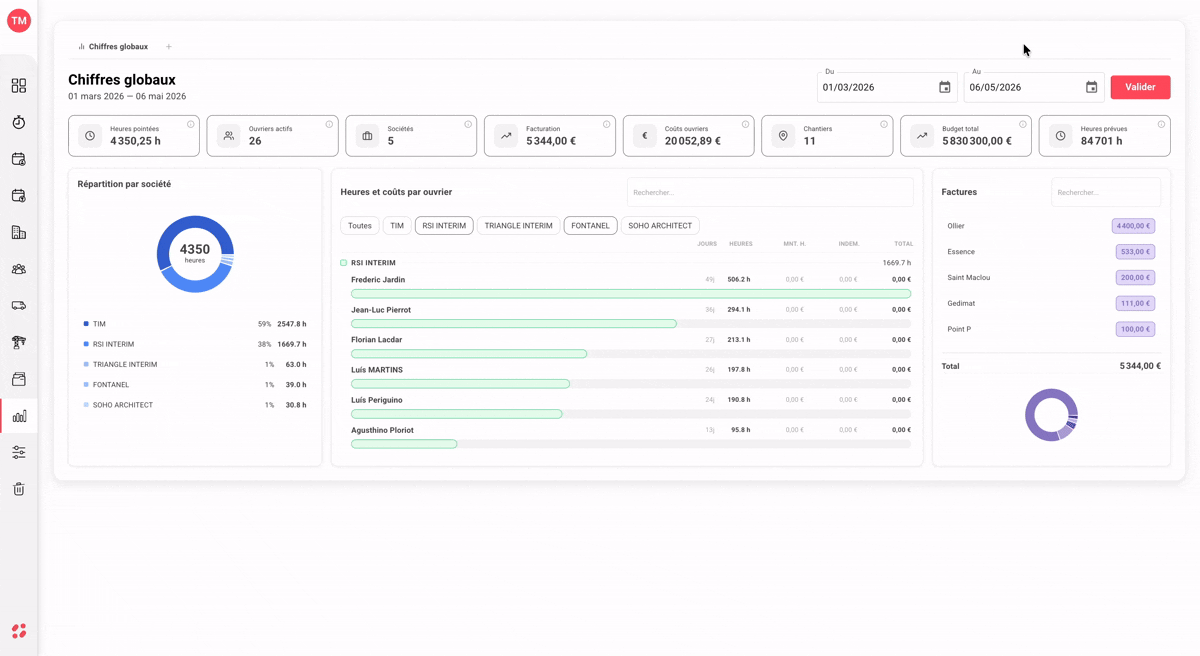Toggle the TRIANGLE INTERIM filter chip

pos(518,226)
